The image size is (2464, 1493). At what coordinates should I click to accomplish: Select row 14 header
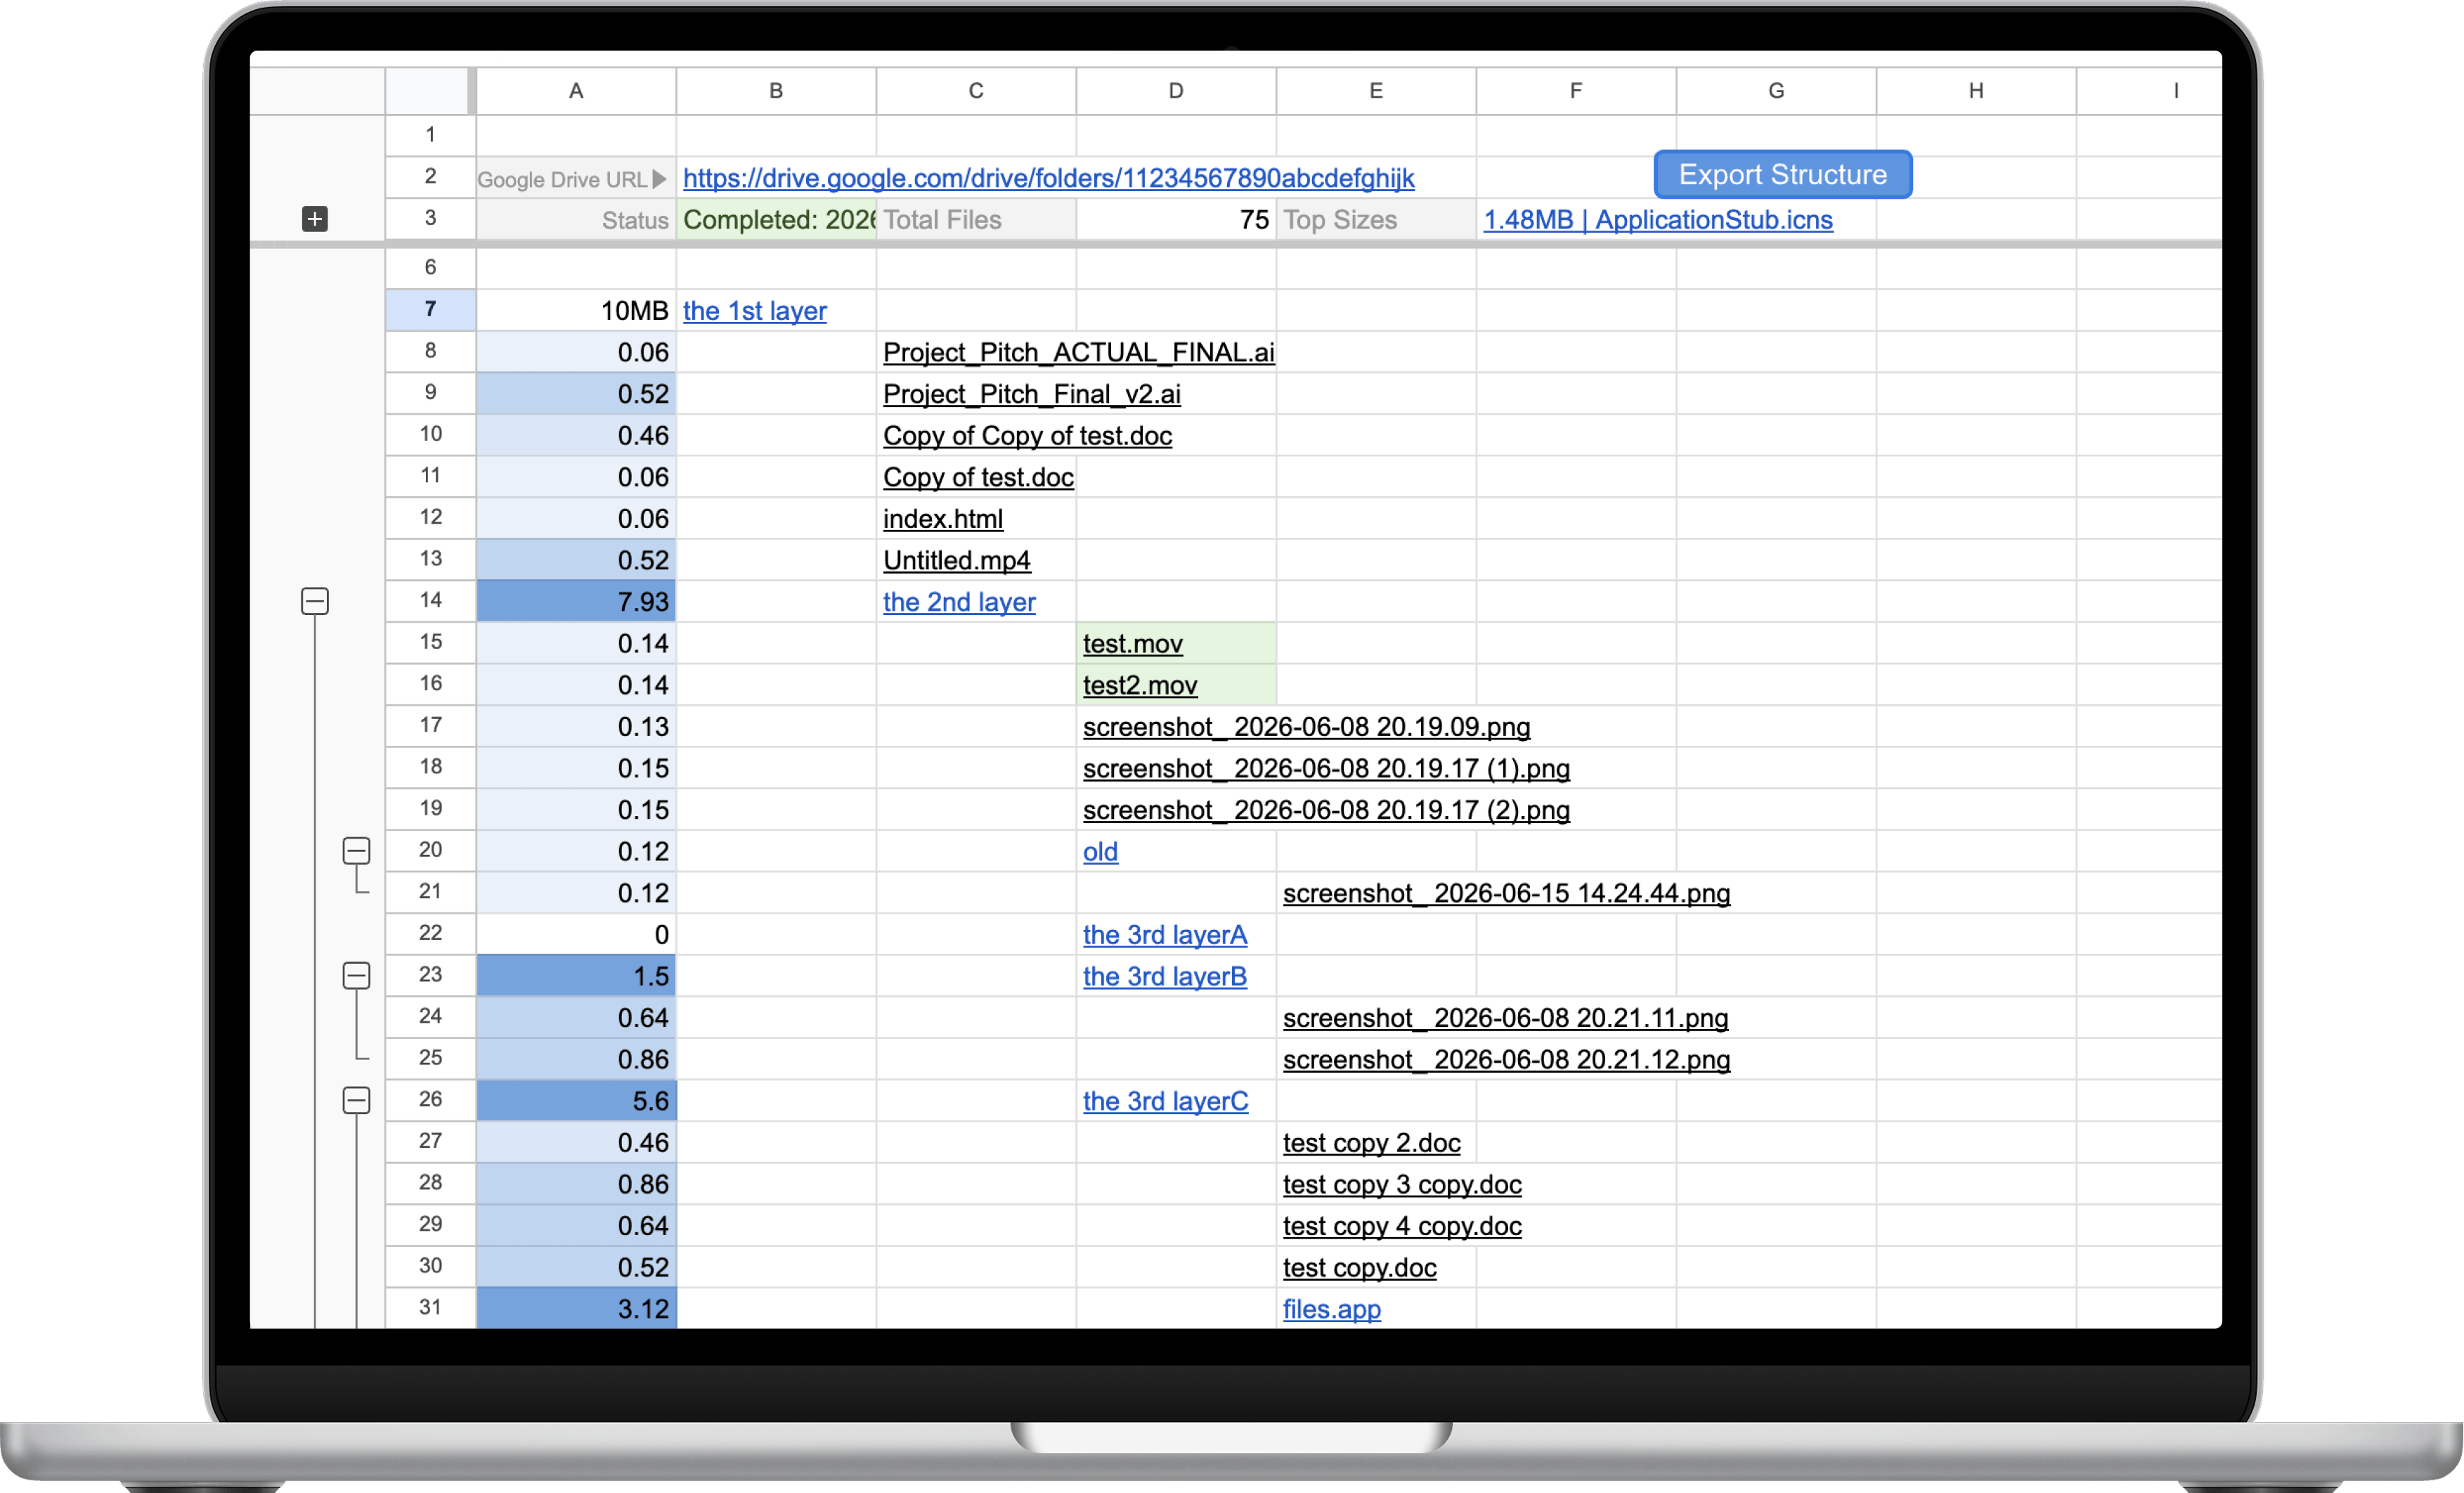point(430,601)
